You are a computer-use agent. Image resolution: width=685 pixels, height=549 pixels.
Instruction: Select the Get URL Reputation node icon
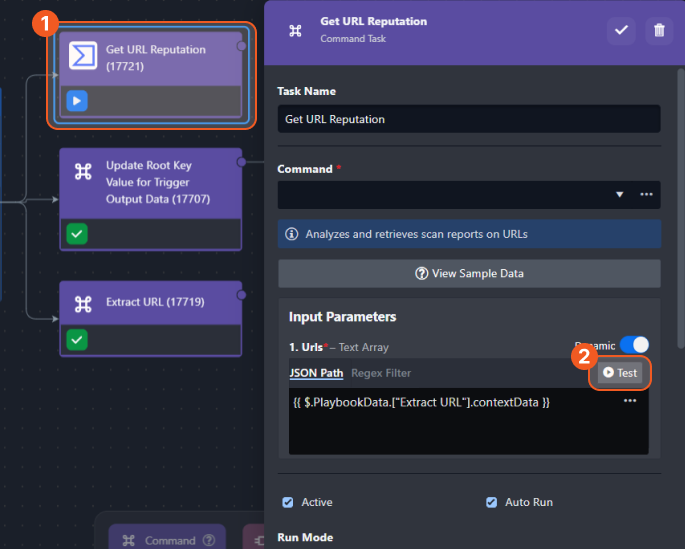(x=83, y=56)
